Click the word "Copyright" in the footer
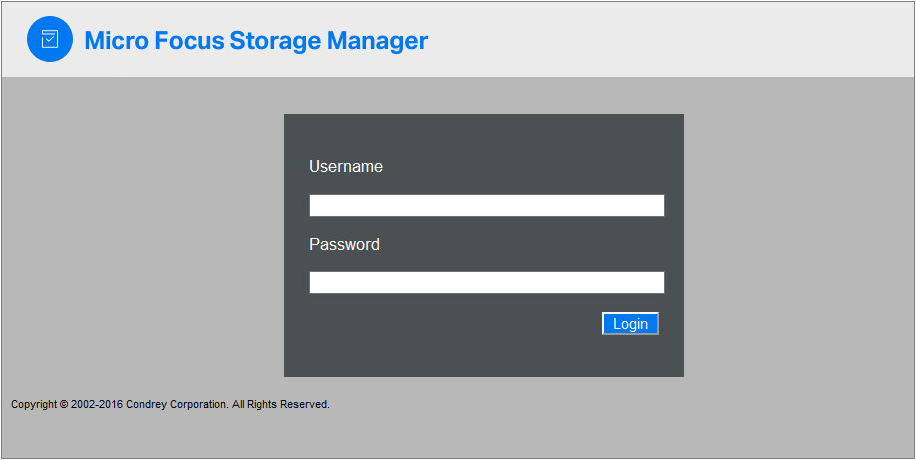 (34, 405)
